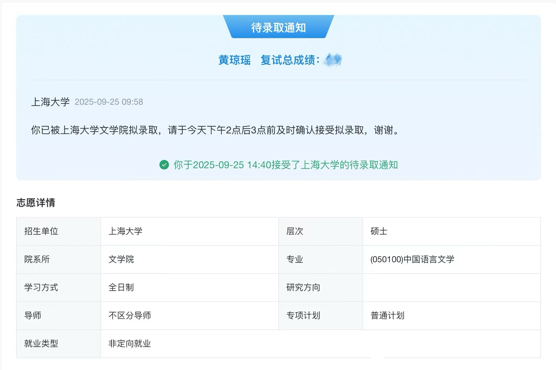The image size is (556, 370).
Task: Select the applicant name 黄琼瑶
Action: coord(234,60)
